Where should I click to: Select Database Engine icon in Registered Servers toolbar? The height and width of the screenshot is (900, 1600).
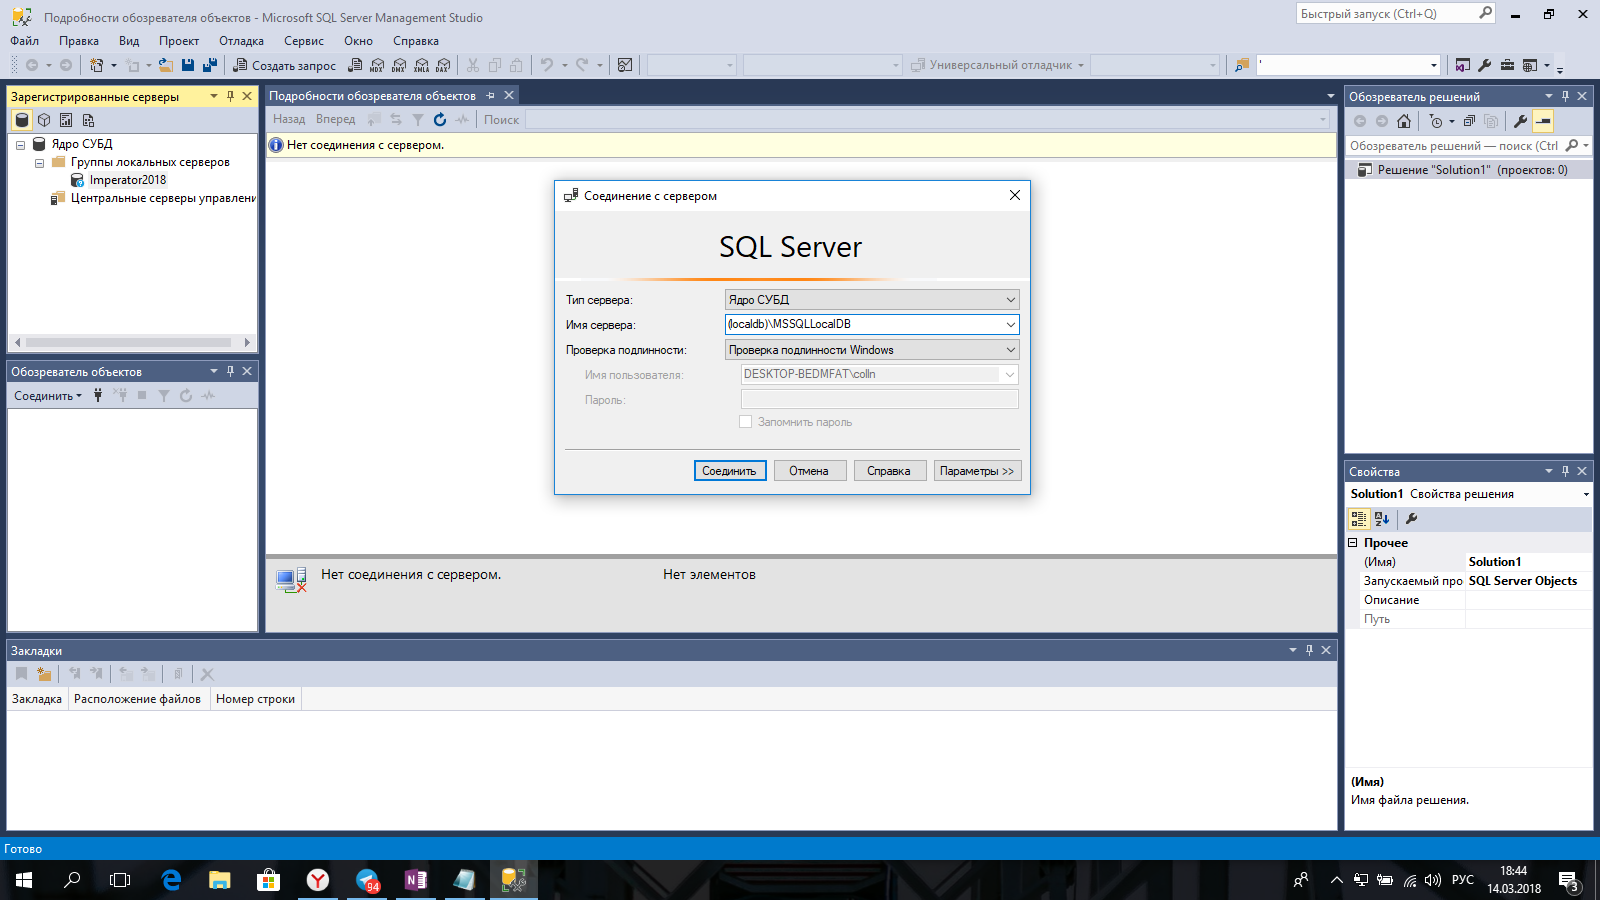click(22, 120)
